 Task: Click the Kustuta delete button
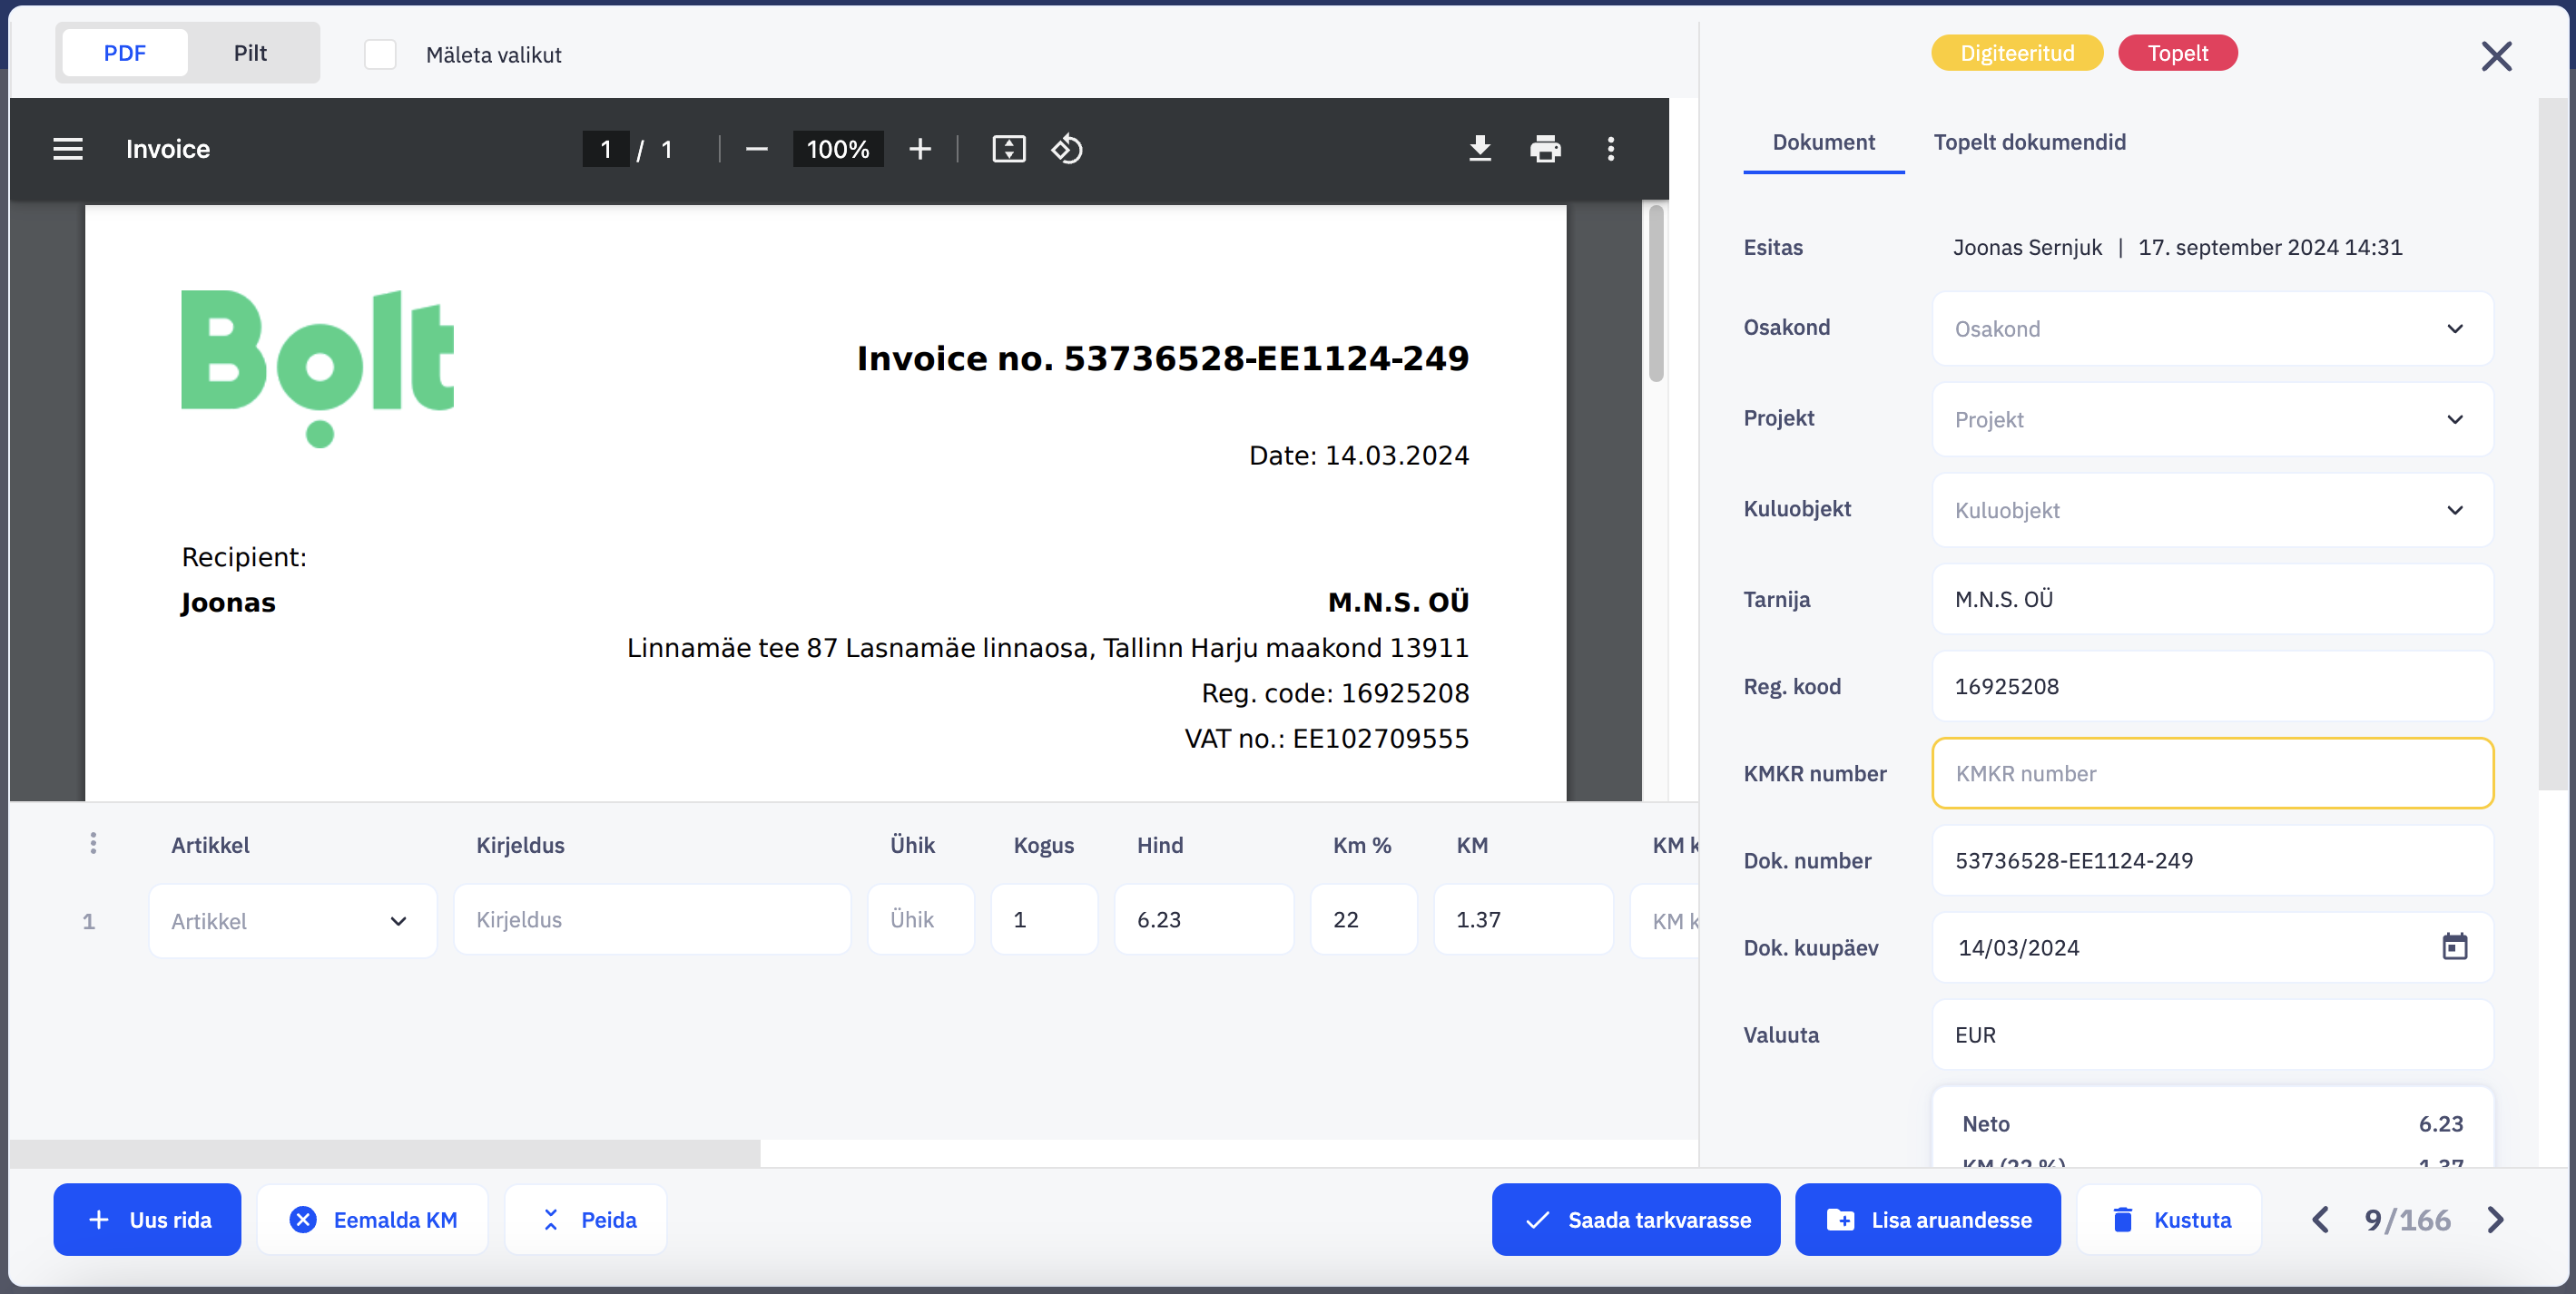2169,1219
